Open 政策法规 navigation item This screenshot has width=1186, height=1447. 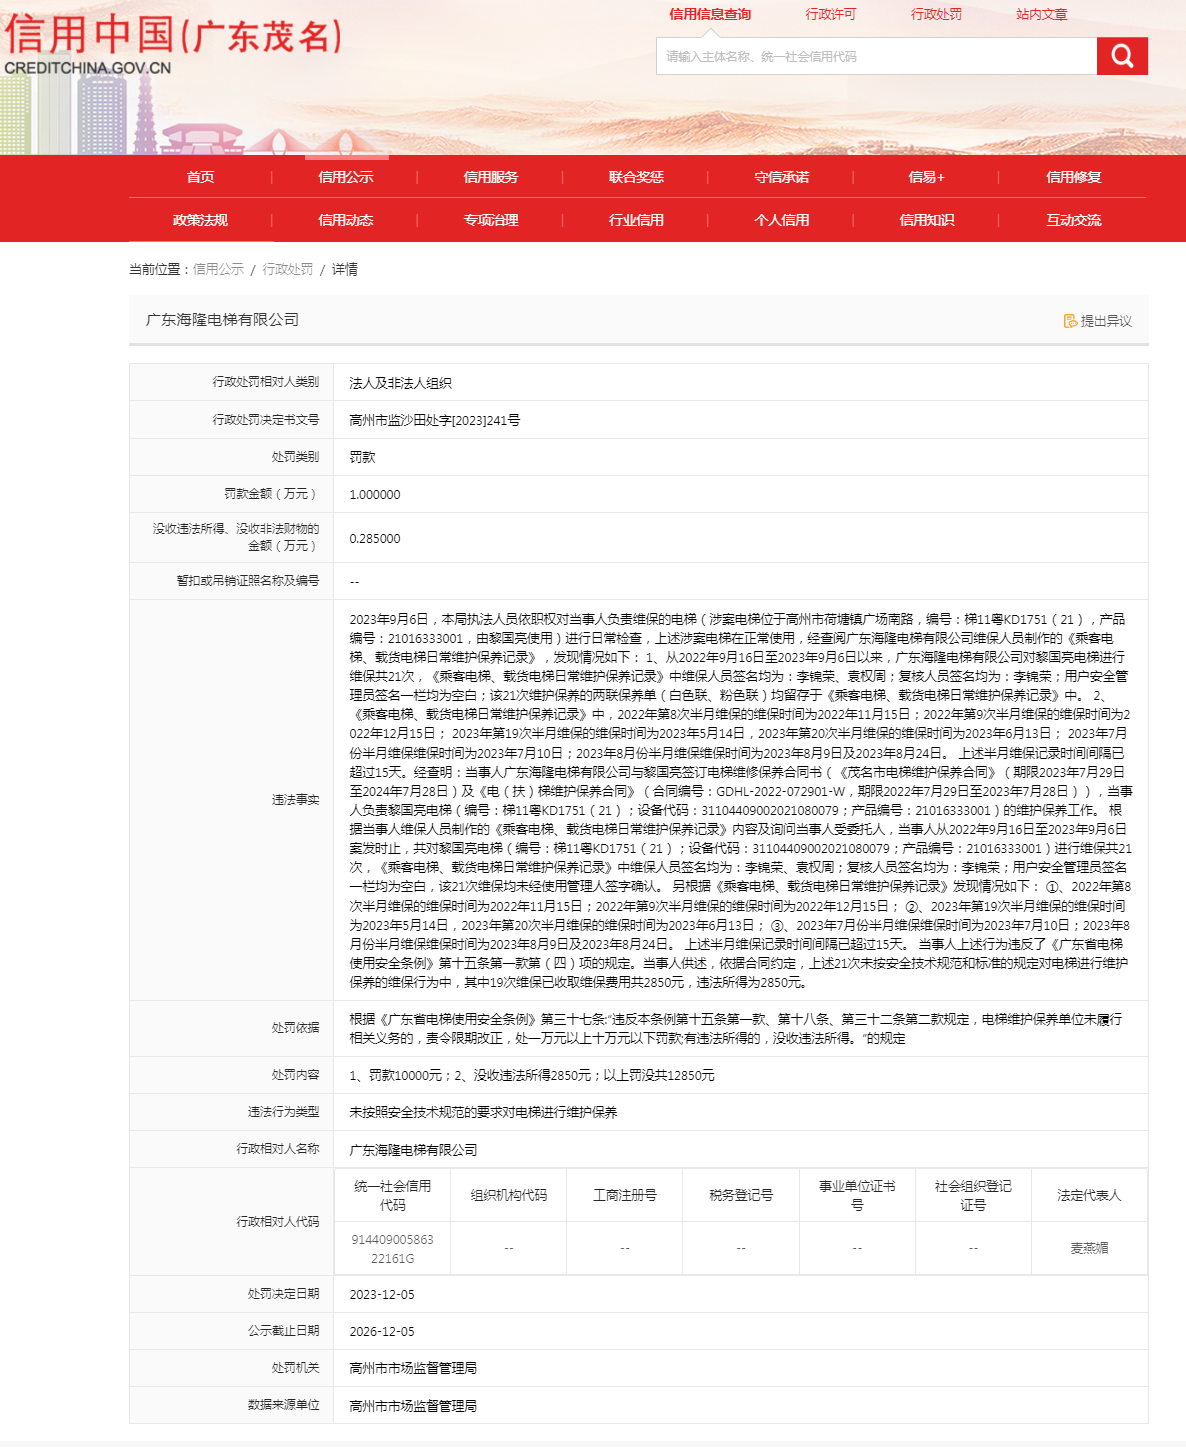(200, 220)
